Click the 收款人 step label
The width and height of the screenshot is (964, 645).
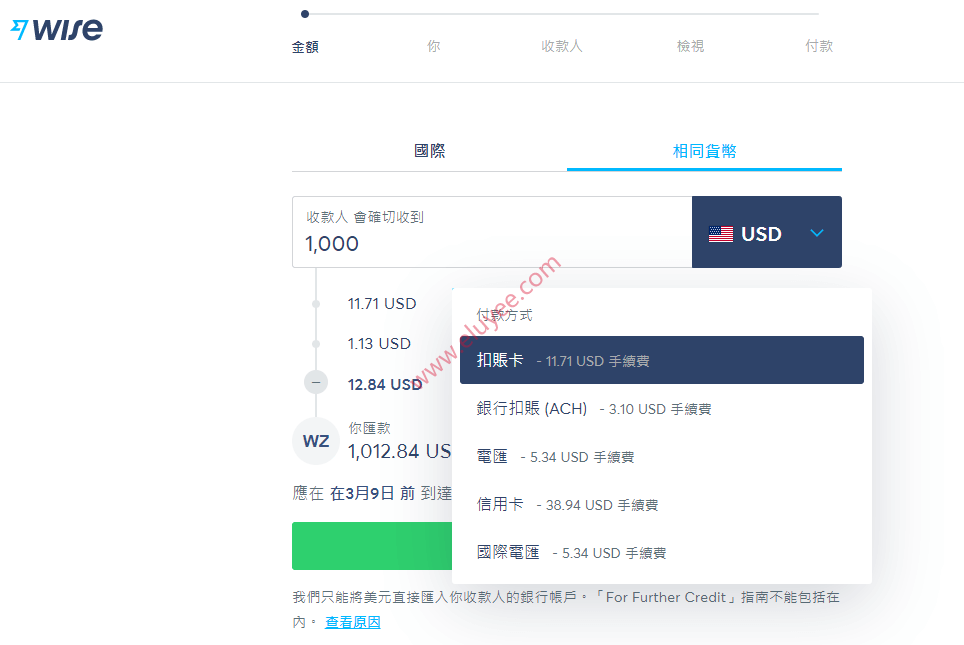[x=561, y=45]
